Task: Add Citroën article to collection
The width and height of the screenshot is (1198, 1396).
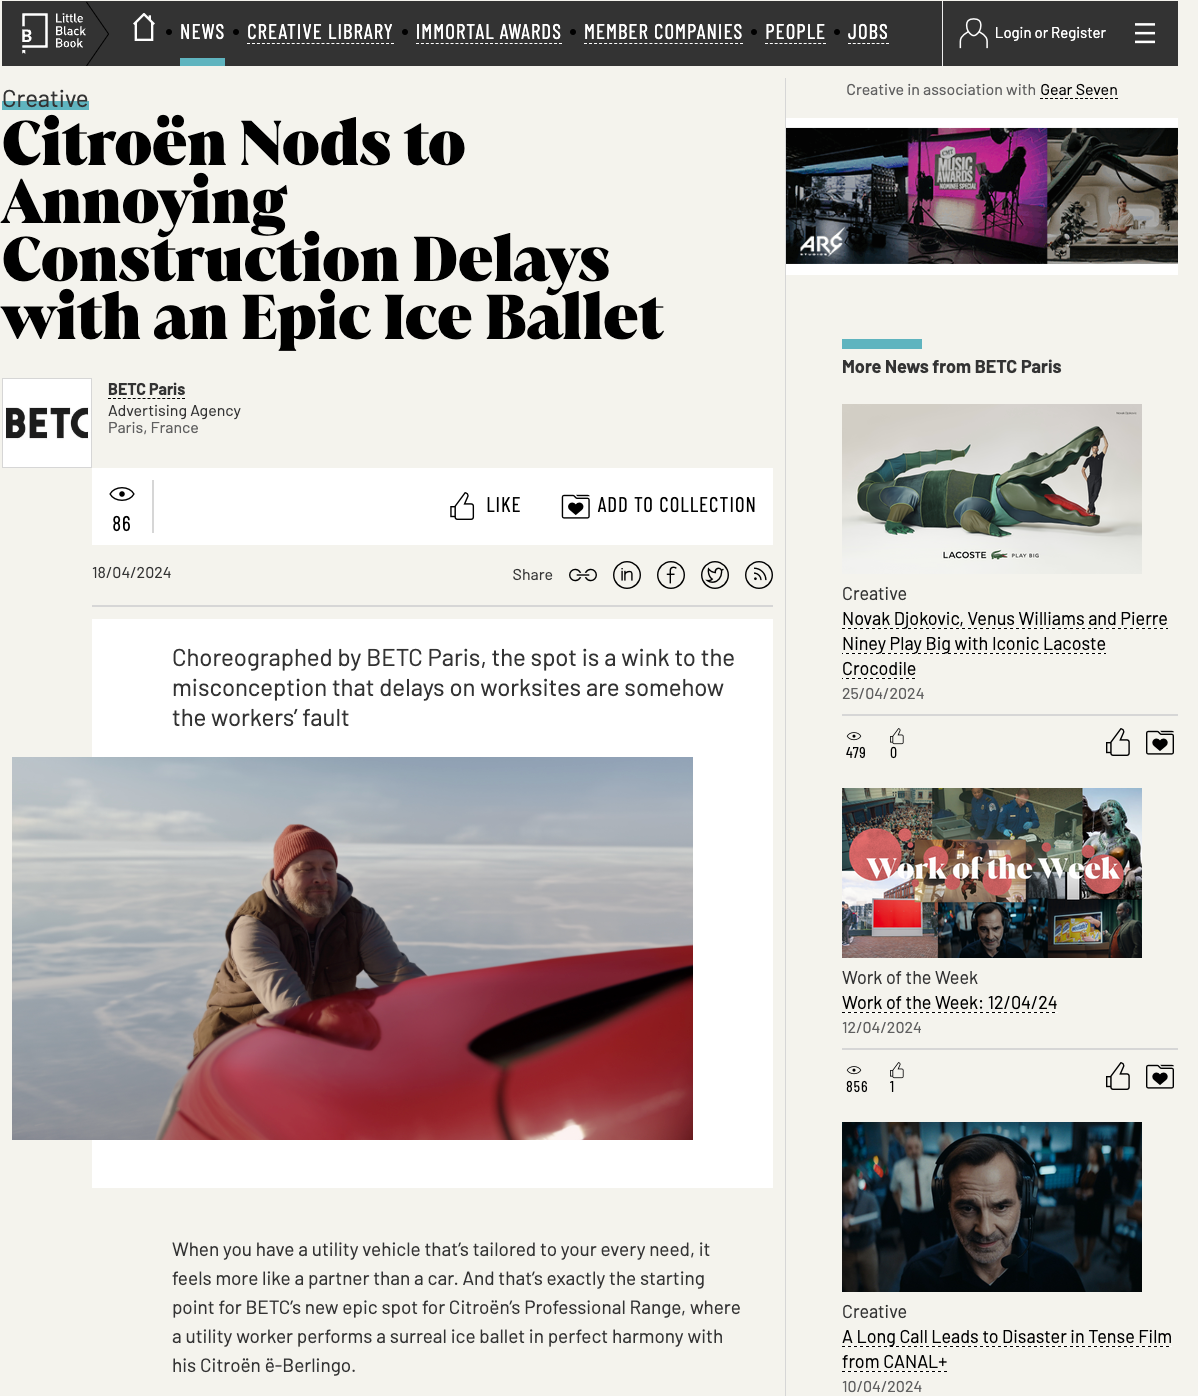Action: (x=658, y=506)
